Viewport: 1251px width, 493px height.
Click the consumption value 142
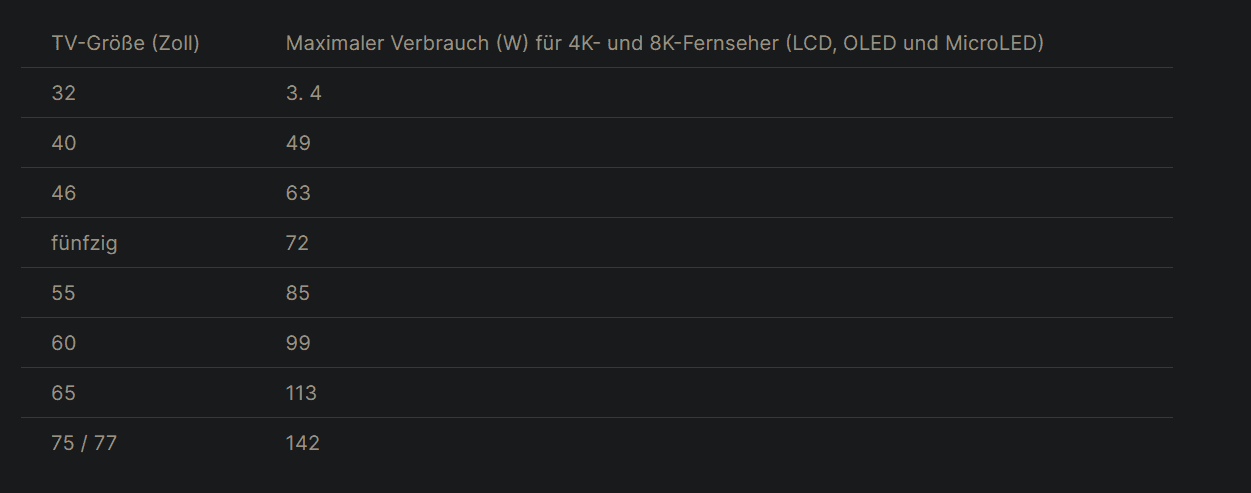[x=303, y=443]
